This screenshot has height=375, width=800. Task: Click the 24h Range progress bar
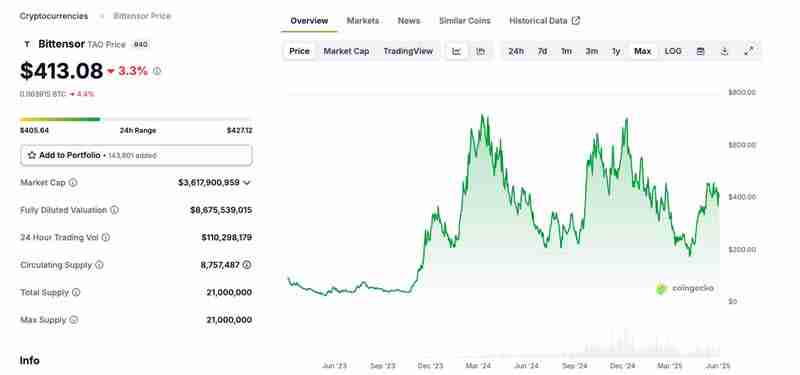click(136, 119)
